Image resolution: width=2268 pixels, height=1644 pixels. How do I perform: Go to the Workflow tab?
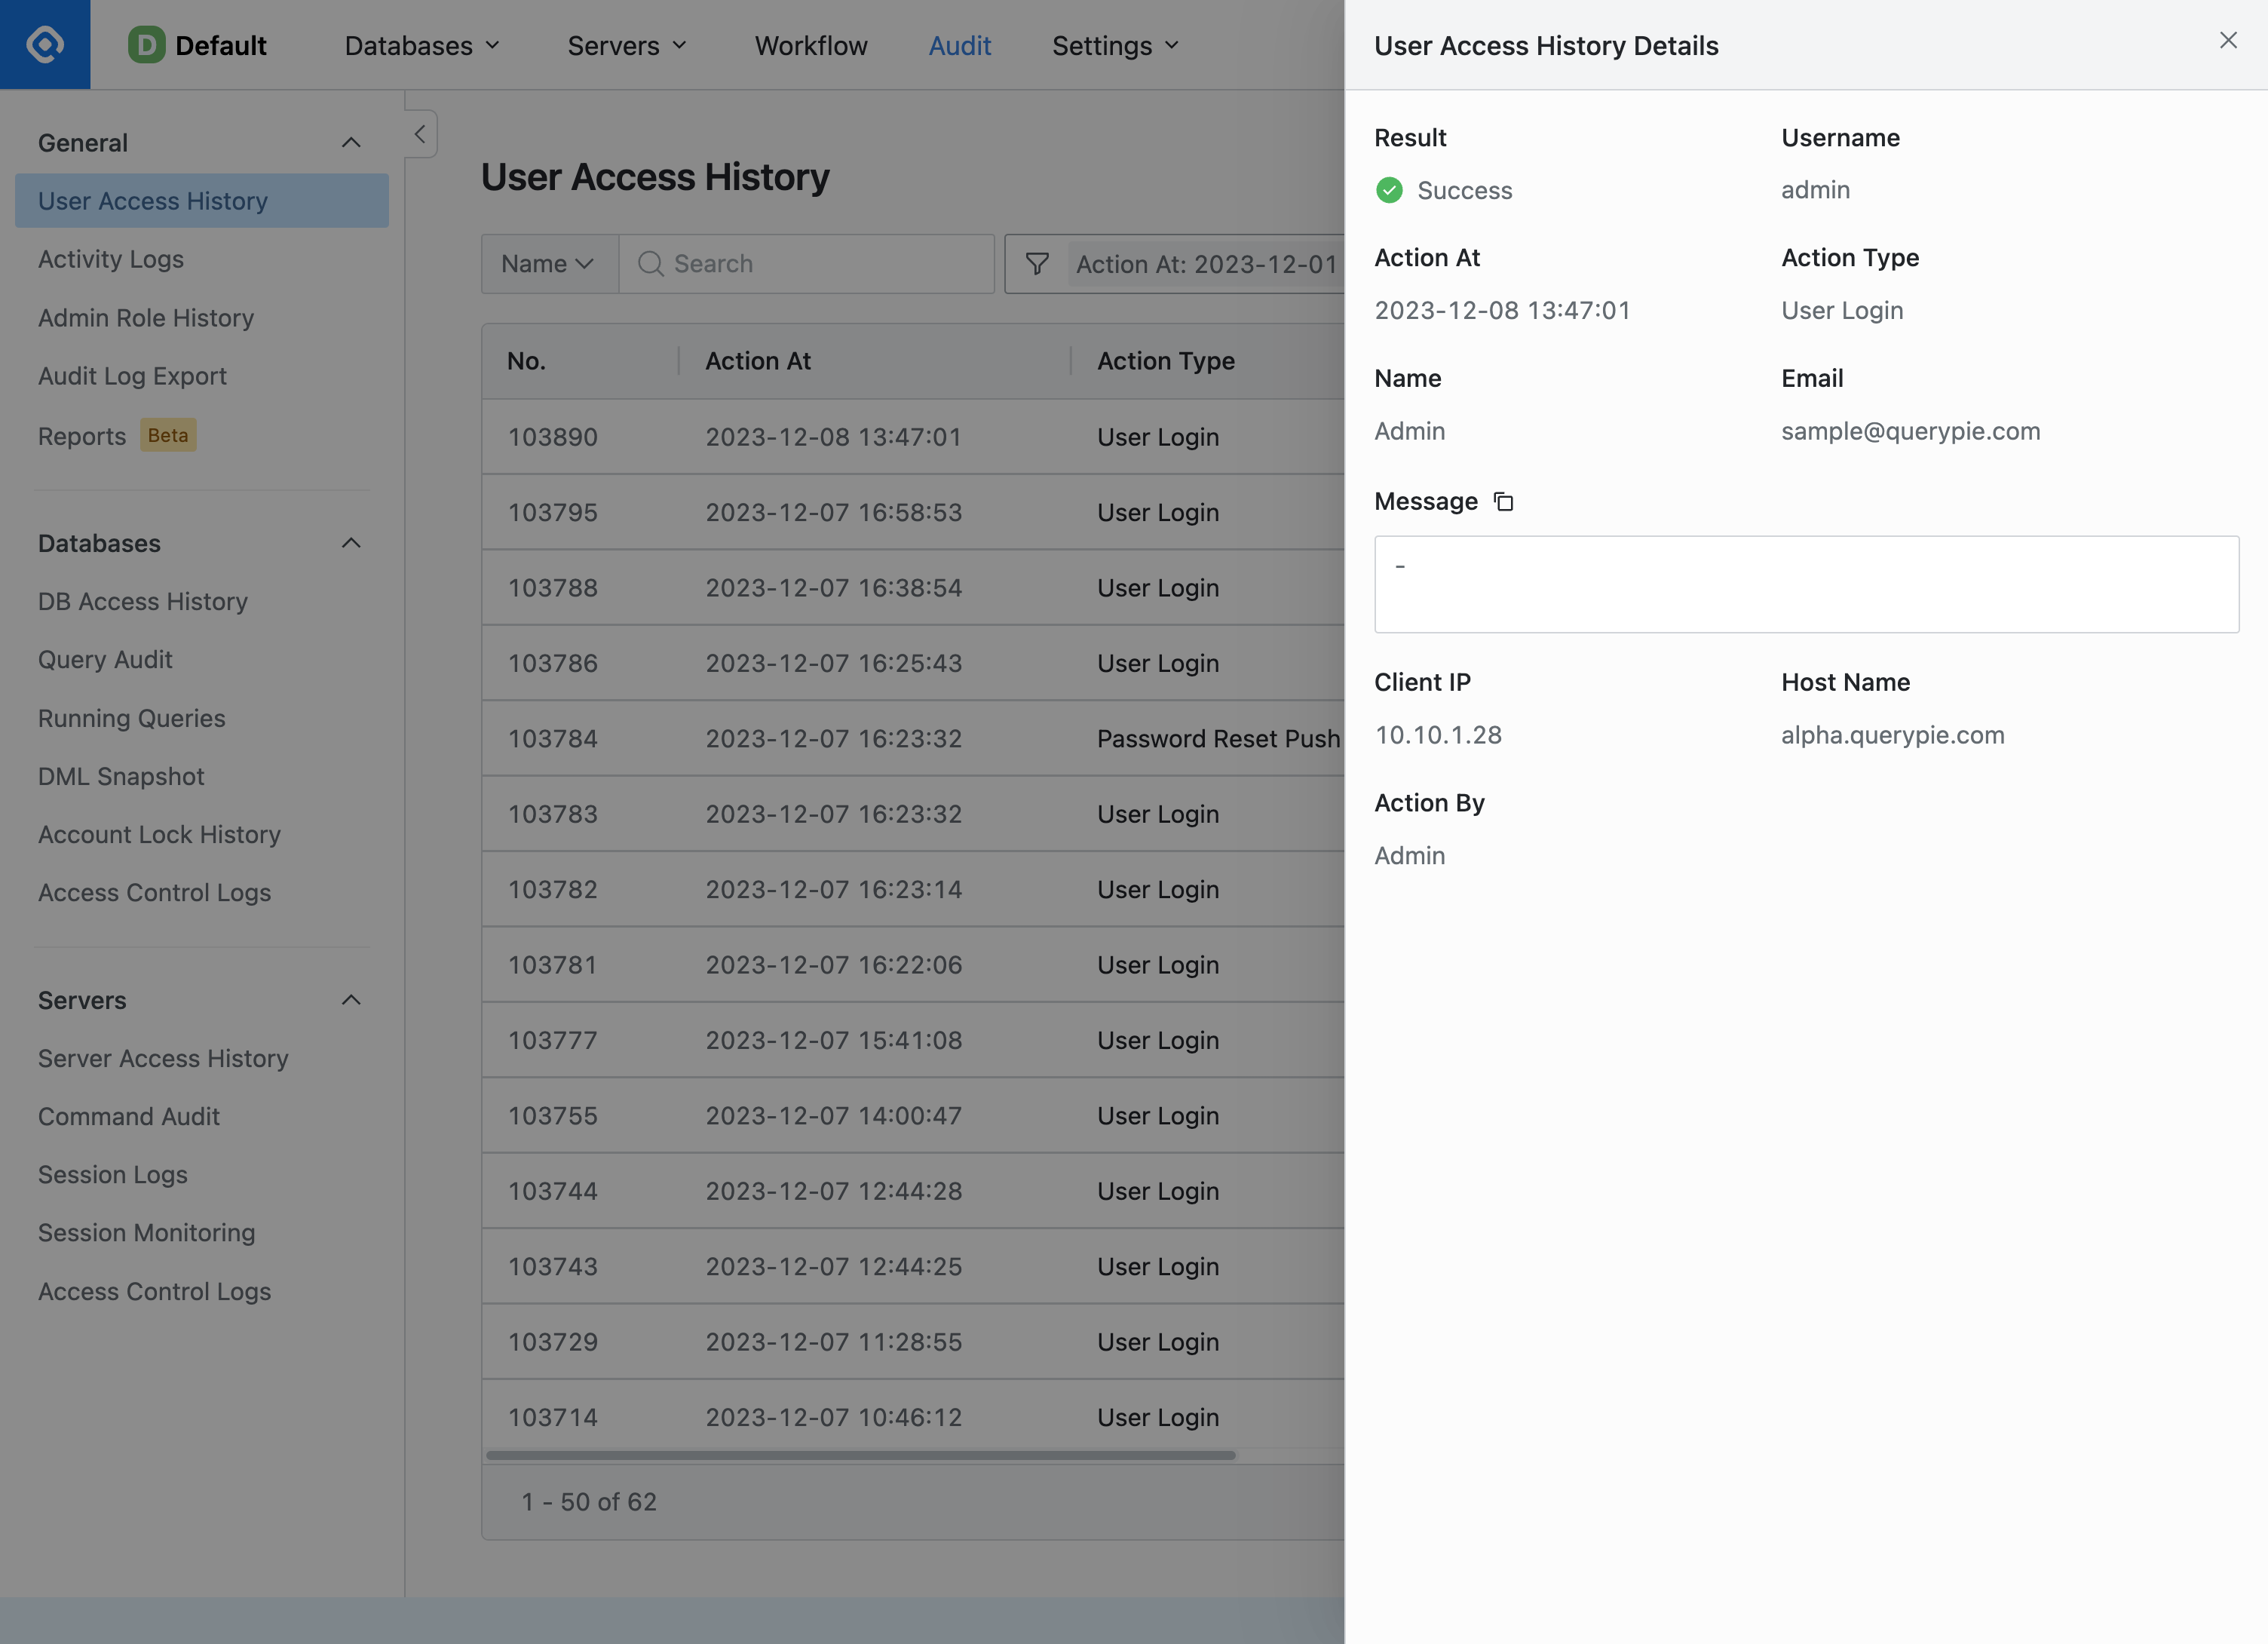pyautogui.click(x=811, y=45)
